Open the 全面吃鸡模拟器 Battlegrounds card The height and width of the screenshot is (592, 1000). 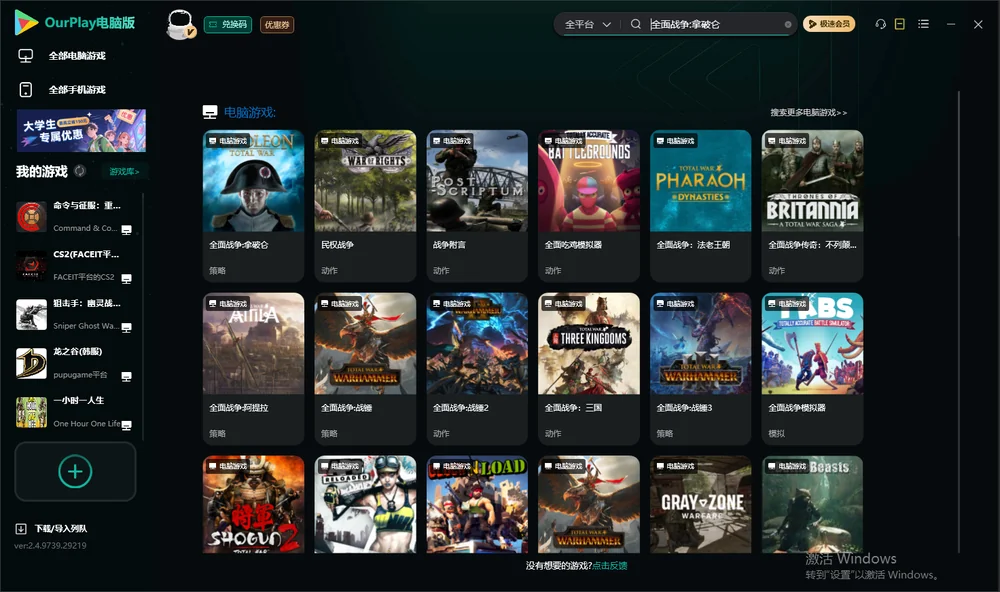tap(589, 206)
